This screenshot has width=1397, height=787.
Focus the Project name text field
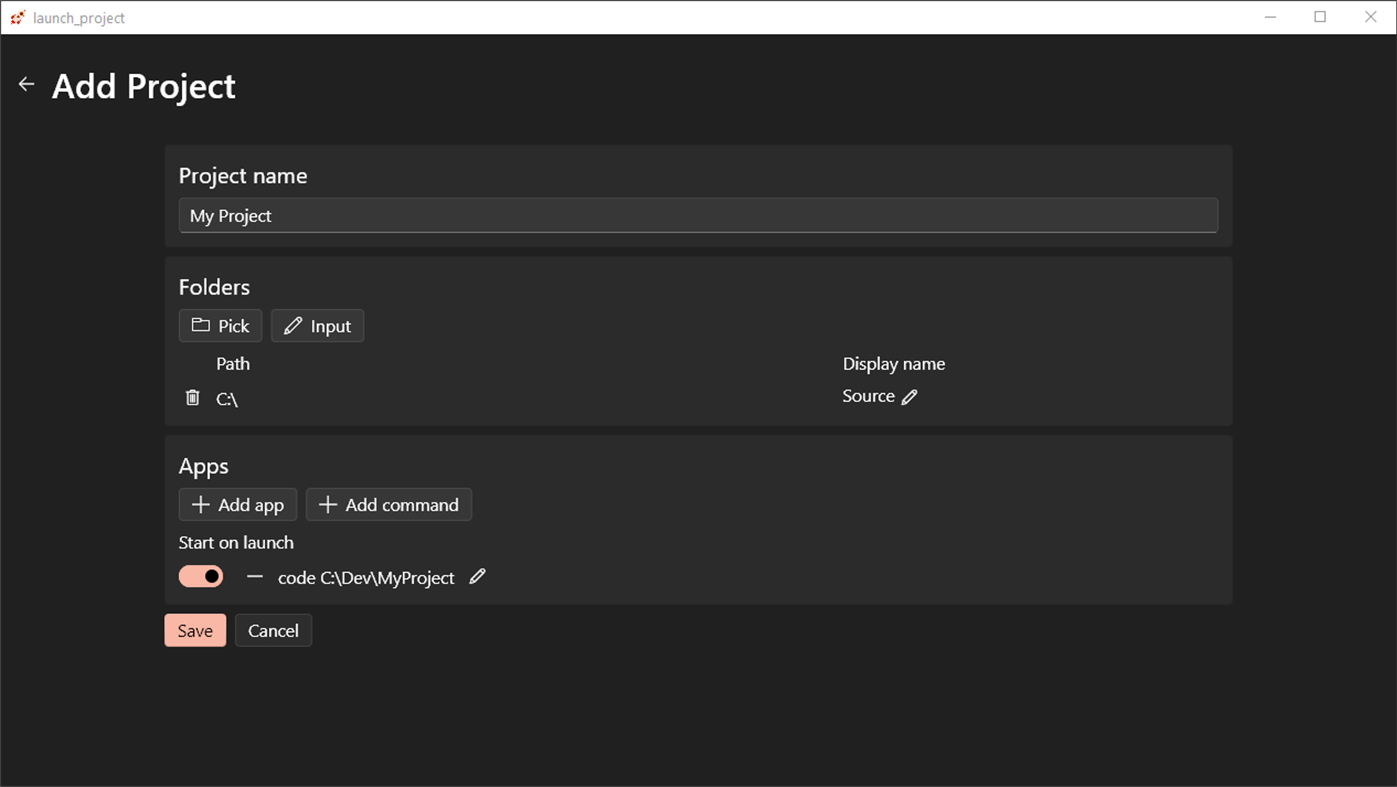pyautogui.click(x=698, y=216)
